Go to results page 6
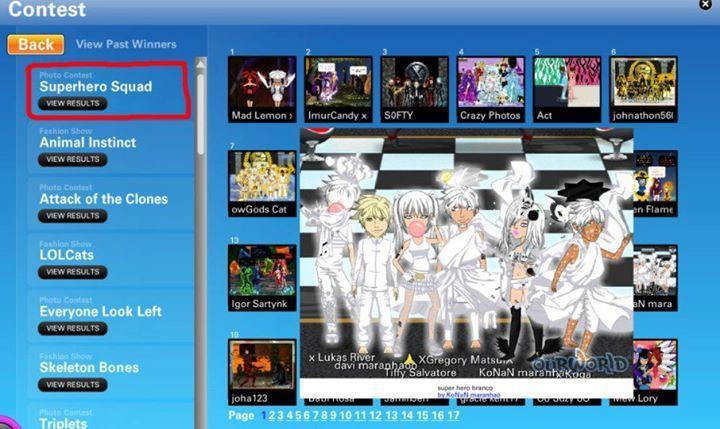This screenshot has height=429, width=720. tap(307, 416)
